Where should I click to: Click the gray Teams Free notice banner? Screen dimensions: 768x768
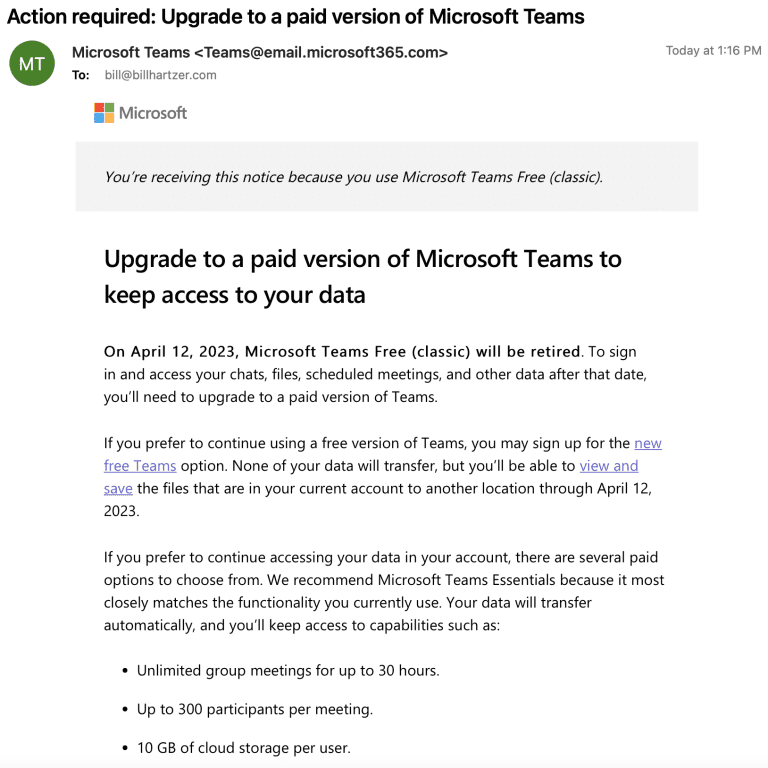click(x=387, y=176)
